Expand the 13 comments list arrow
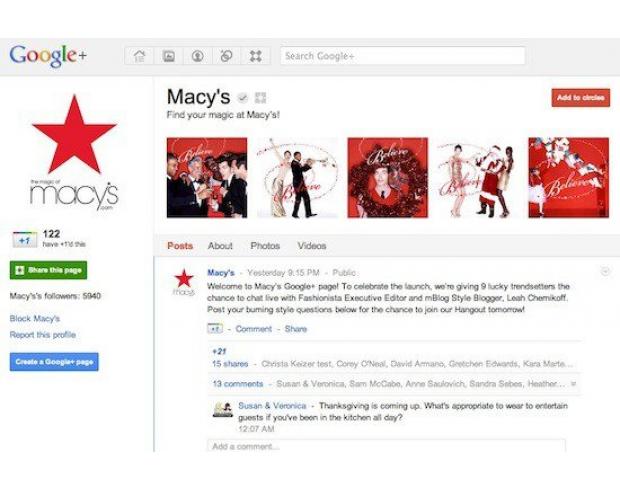The height and width of the screenshot is (490, 620). pyautogui.click(x=573, y=384)
